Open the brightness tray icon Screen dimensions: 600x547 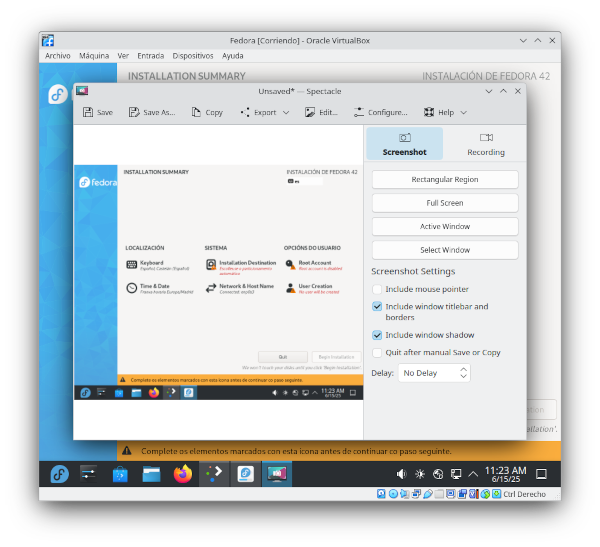pyautogui.click(x=420, y=475)
